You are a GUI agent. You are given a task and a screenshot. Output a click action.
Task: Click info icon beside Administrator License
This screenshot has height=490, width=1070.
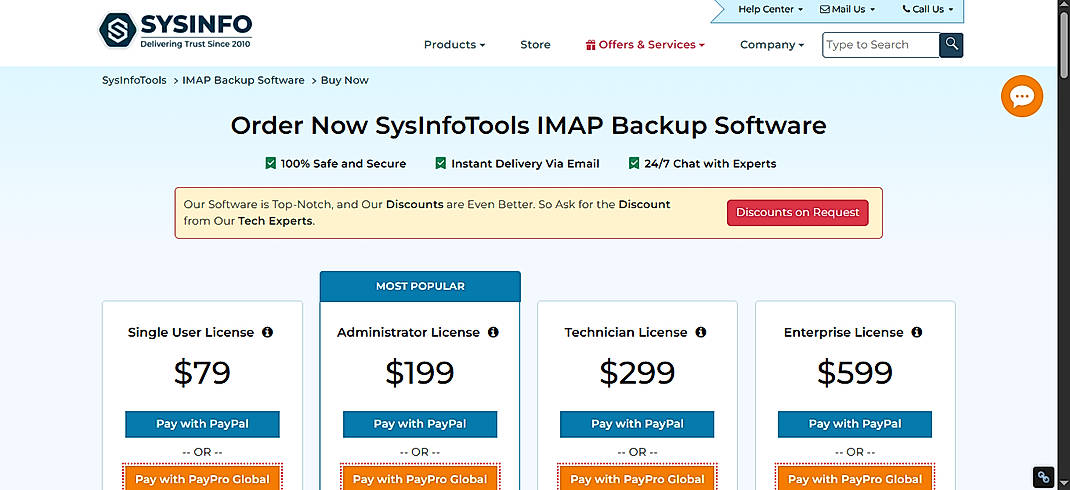(x=493, y=332)
